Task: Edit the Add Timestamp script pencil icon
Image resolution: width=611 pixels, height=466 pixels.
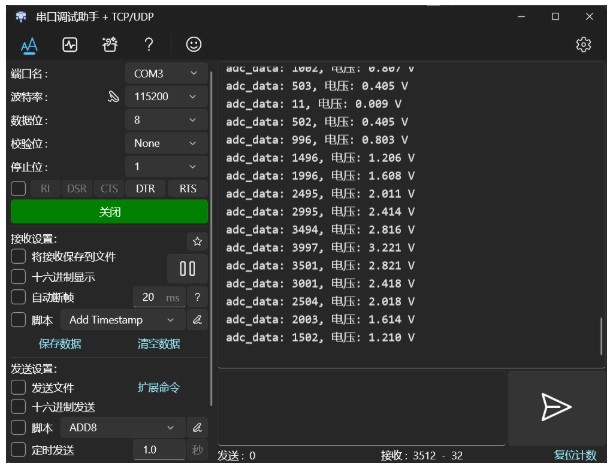Action: coord(197,320)
